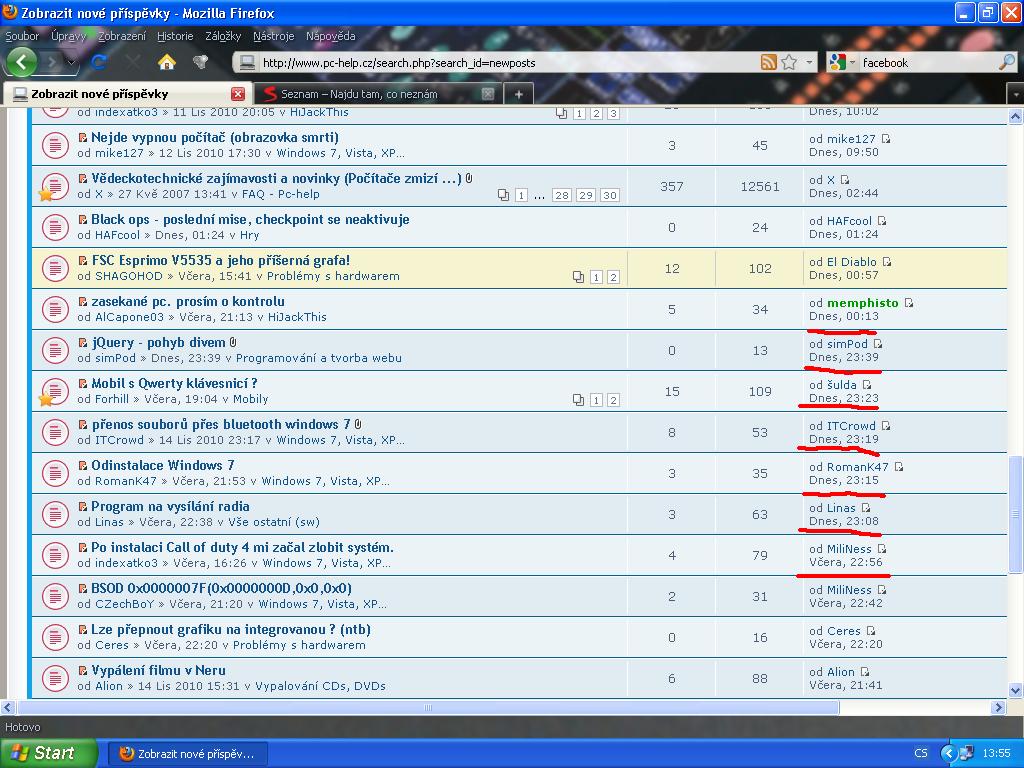Click scroll right arrow of horizontal scrollbar

[998, 707]
